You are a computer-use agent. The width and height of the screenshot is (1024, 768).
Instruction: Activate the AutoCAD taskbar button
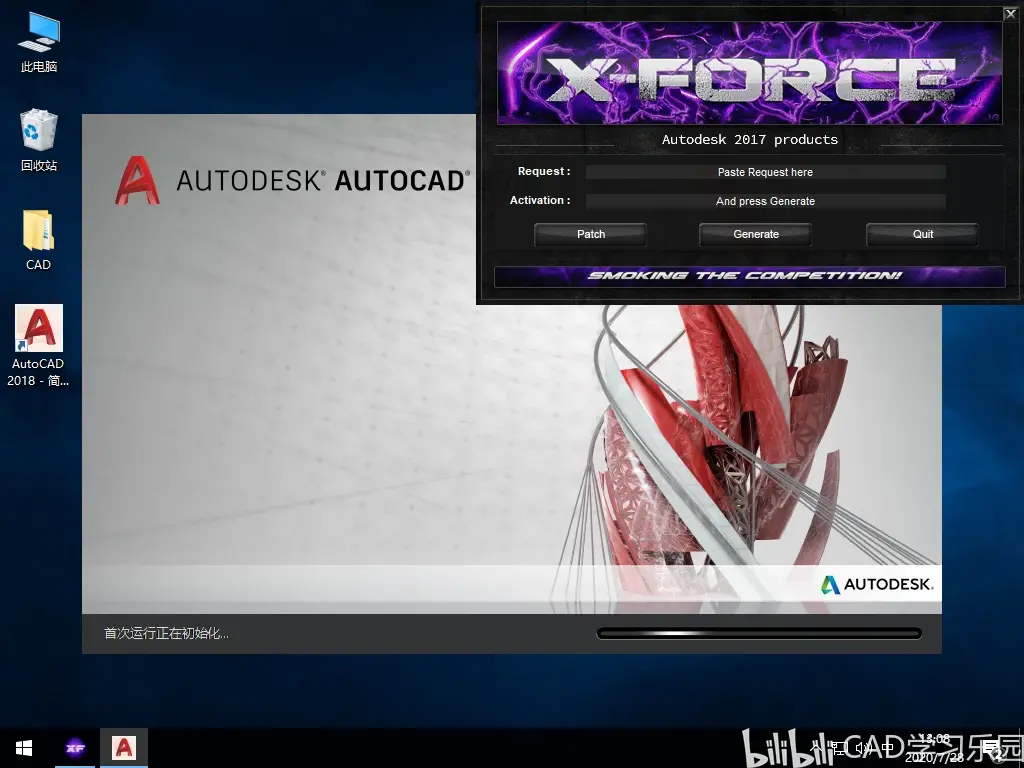pyautogui.click(x=123, y=748)
